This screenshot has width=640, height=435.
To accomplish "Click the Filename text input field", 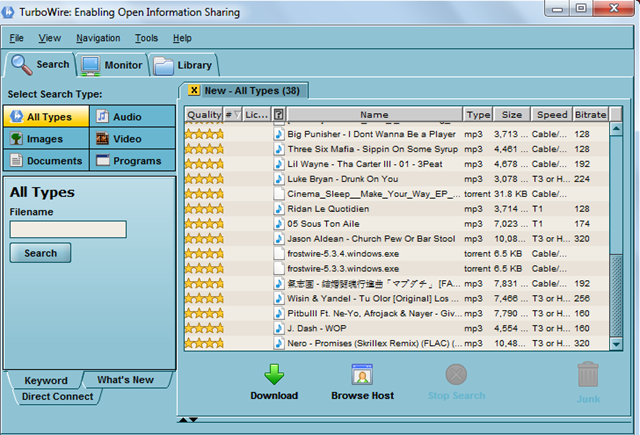I will coord(68,230).
